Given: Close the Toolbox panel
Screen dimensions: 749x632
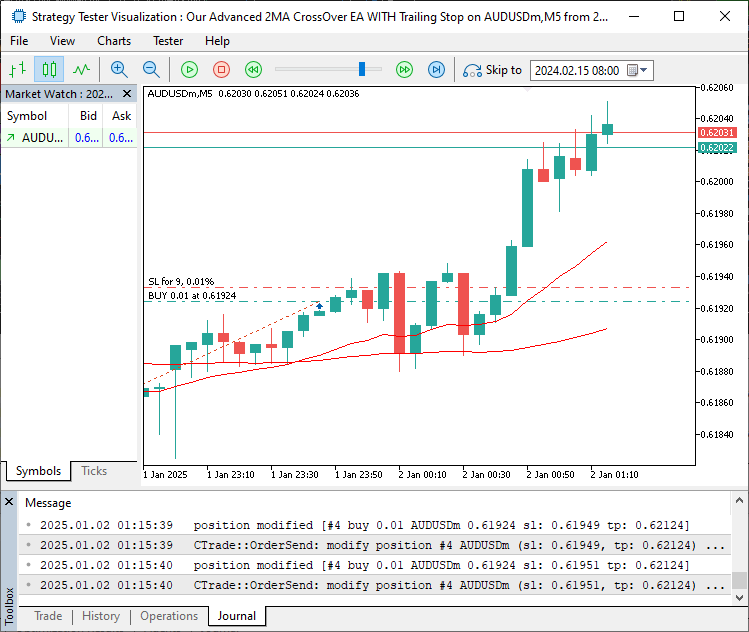Looking at the screenshot, I should coord(9,502).
